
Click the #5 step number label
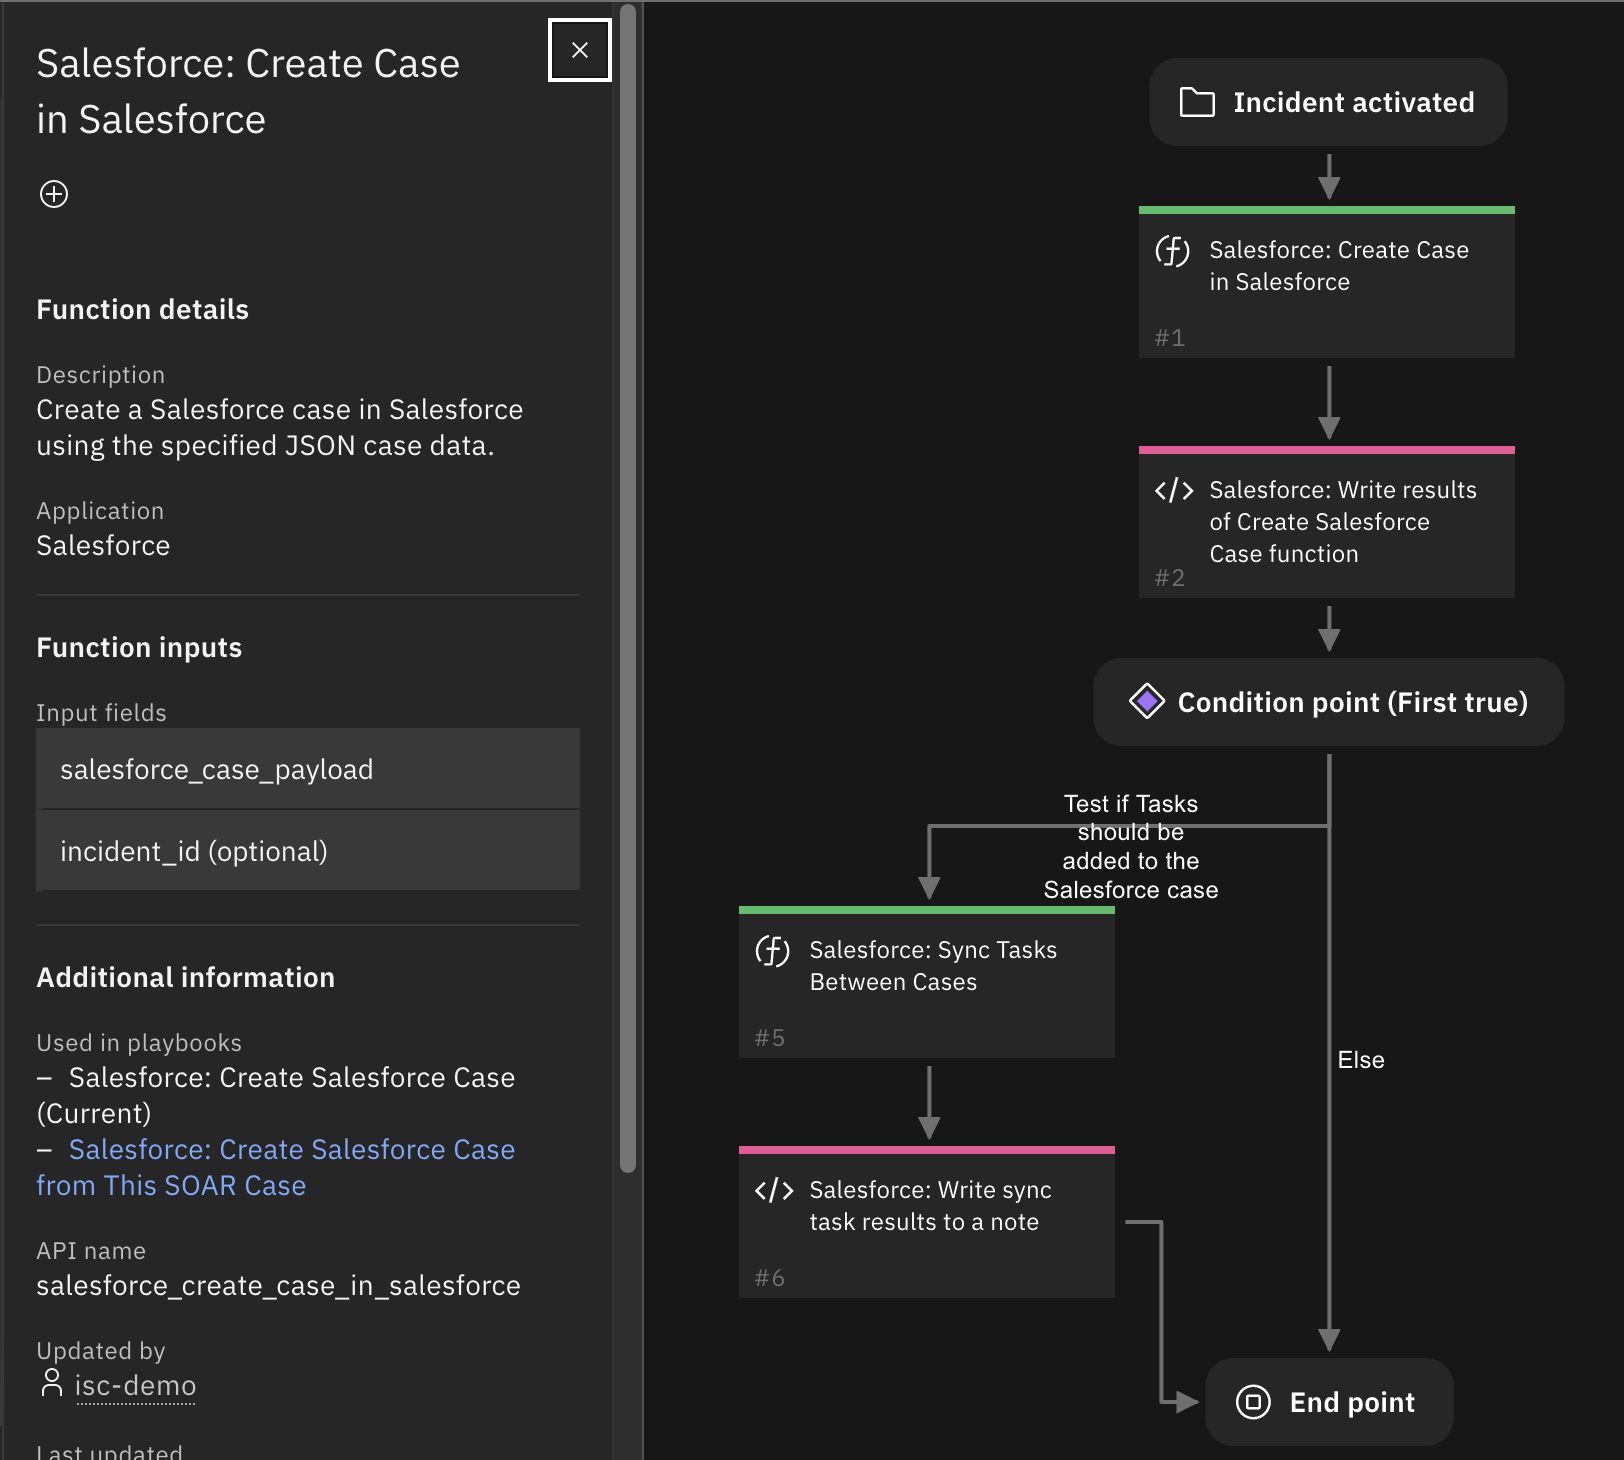click(x=770, y=1038)
